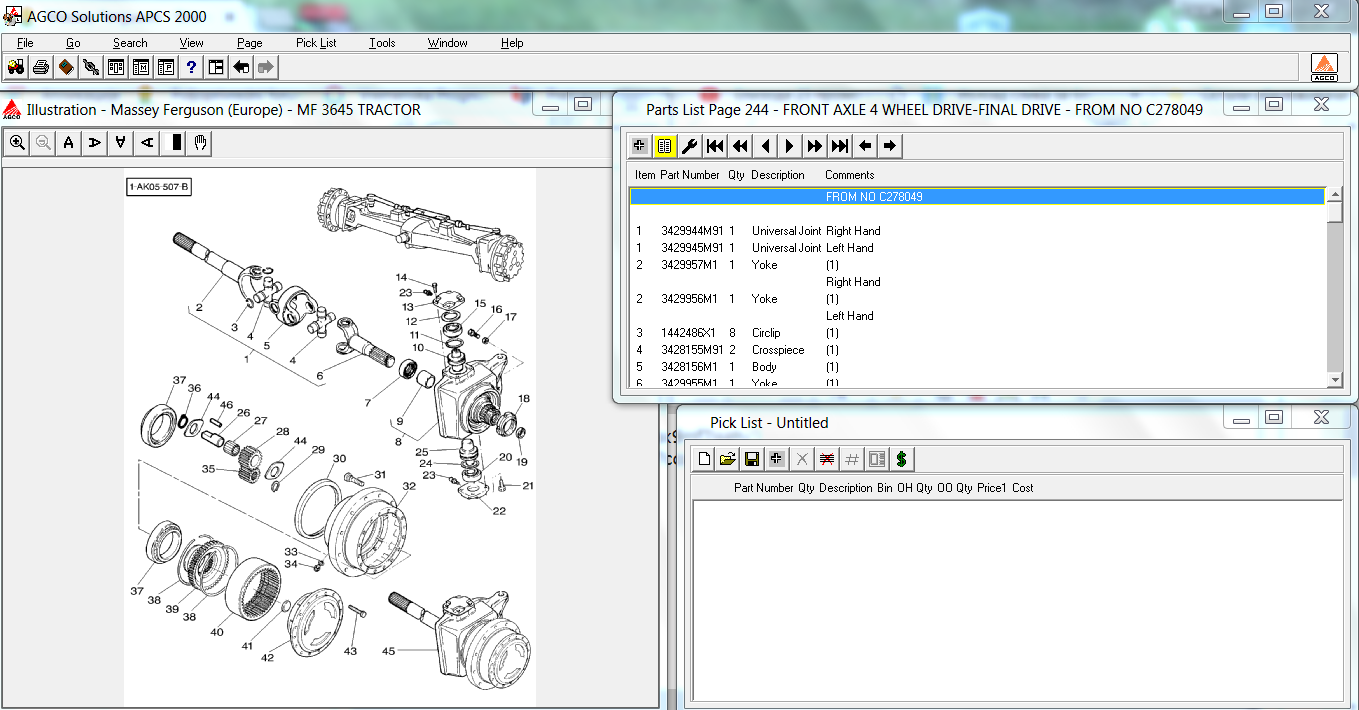Open the Pick List menu

[316, 43]
